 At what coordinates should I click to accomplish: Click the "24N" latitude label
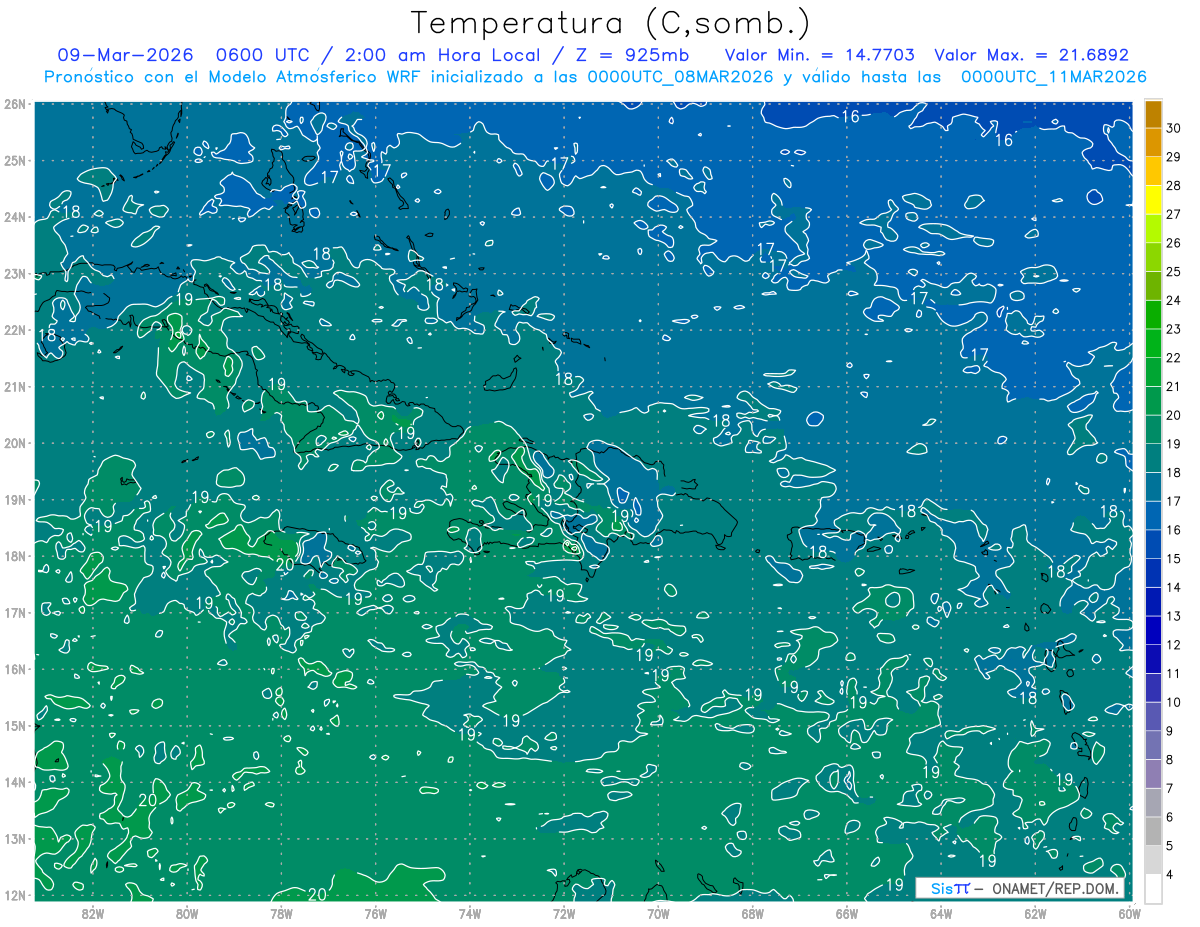click(x=15, y=217)
